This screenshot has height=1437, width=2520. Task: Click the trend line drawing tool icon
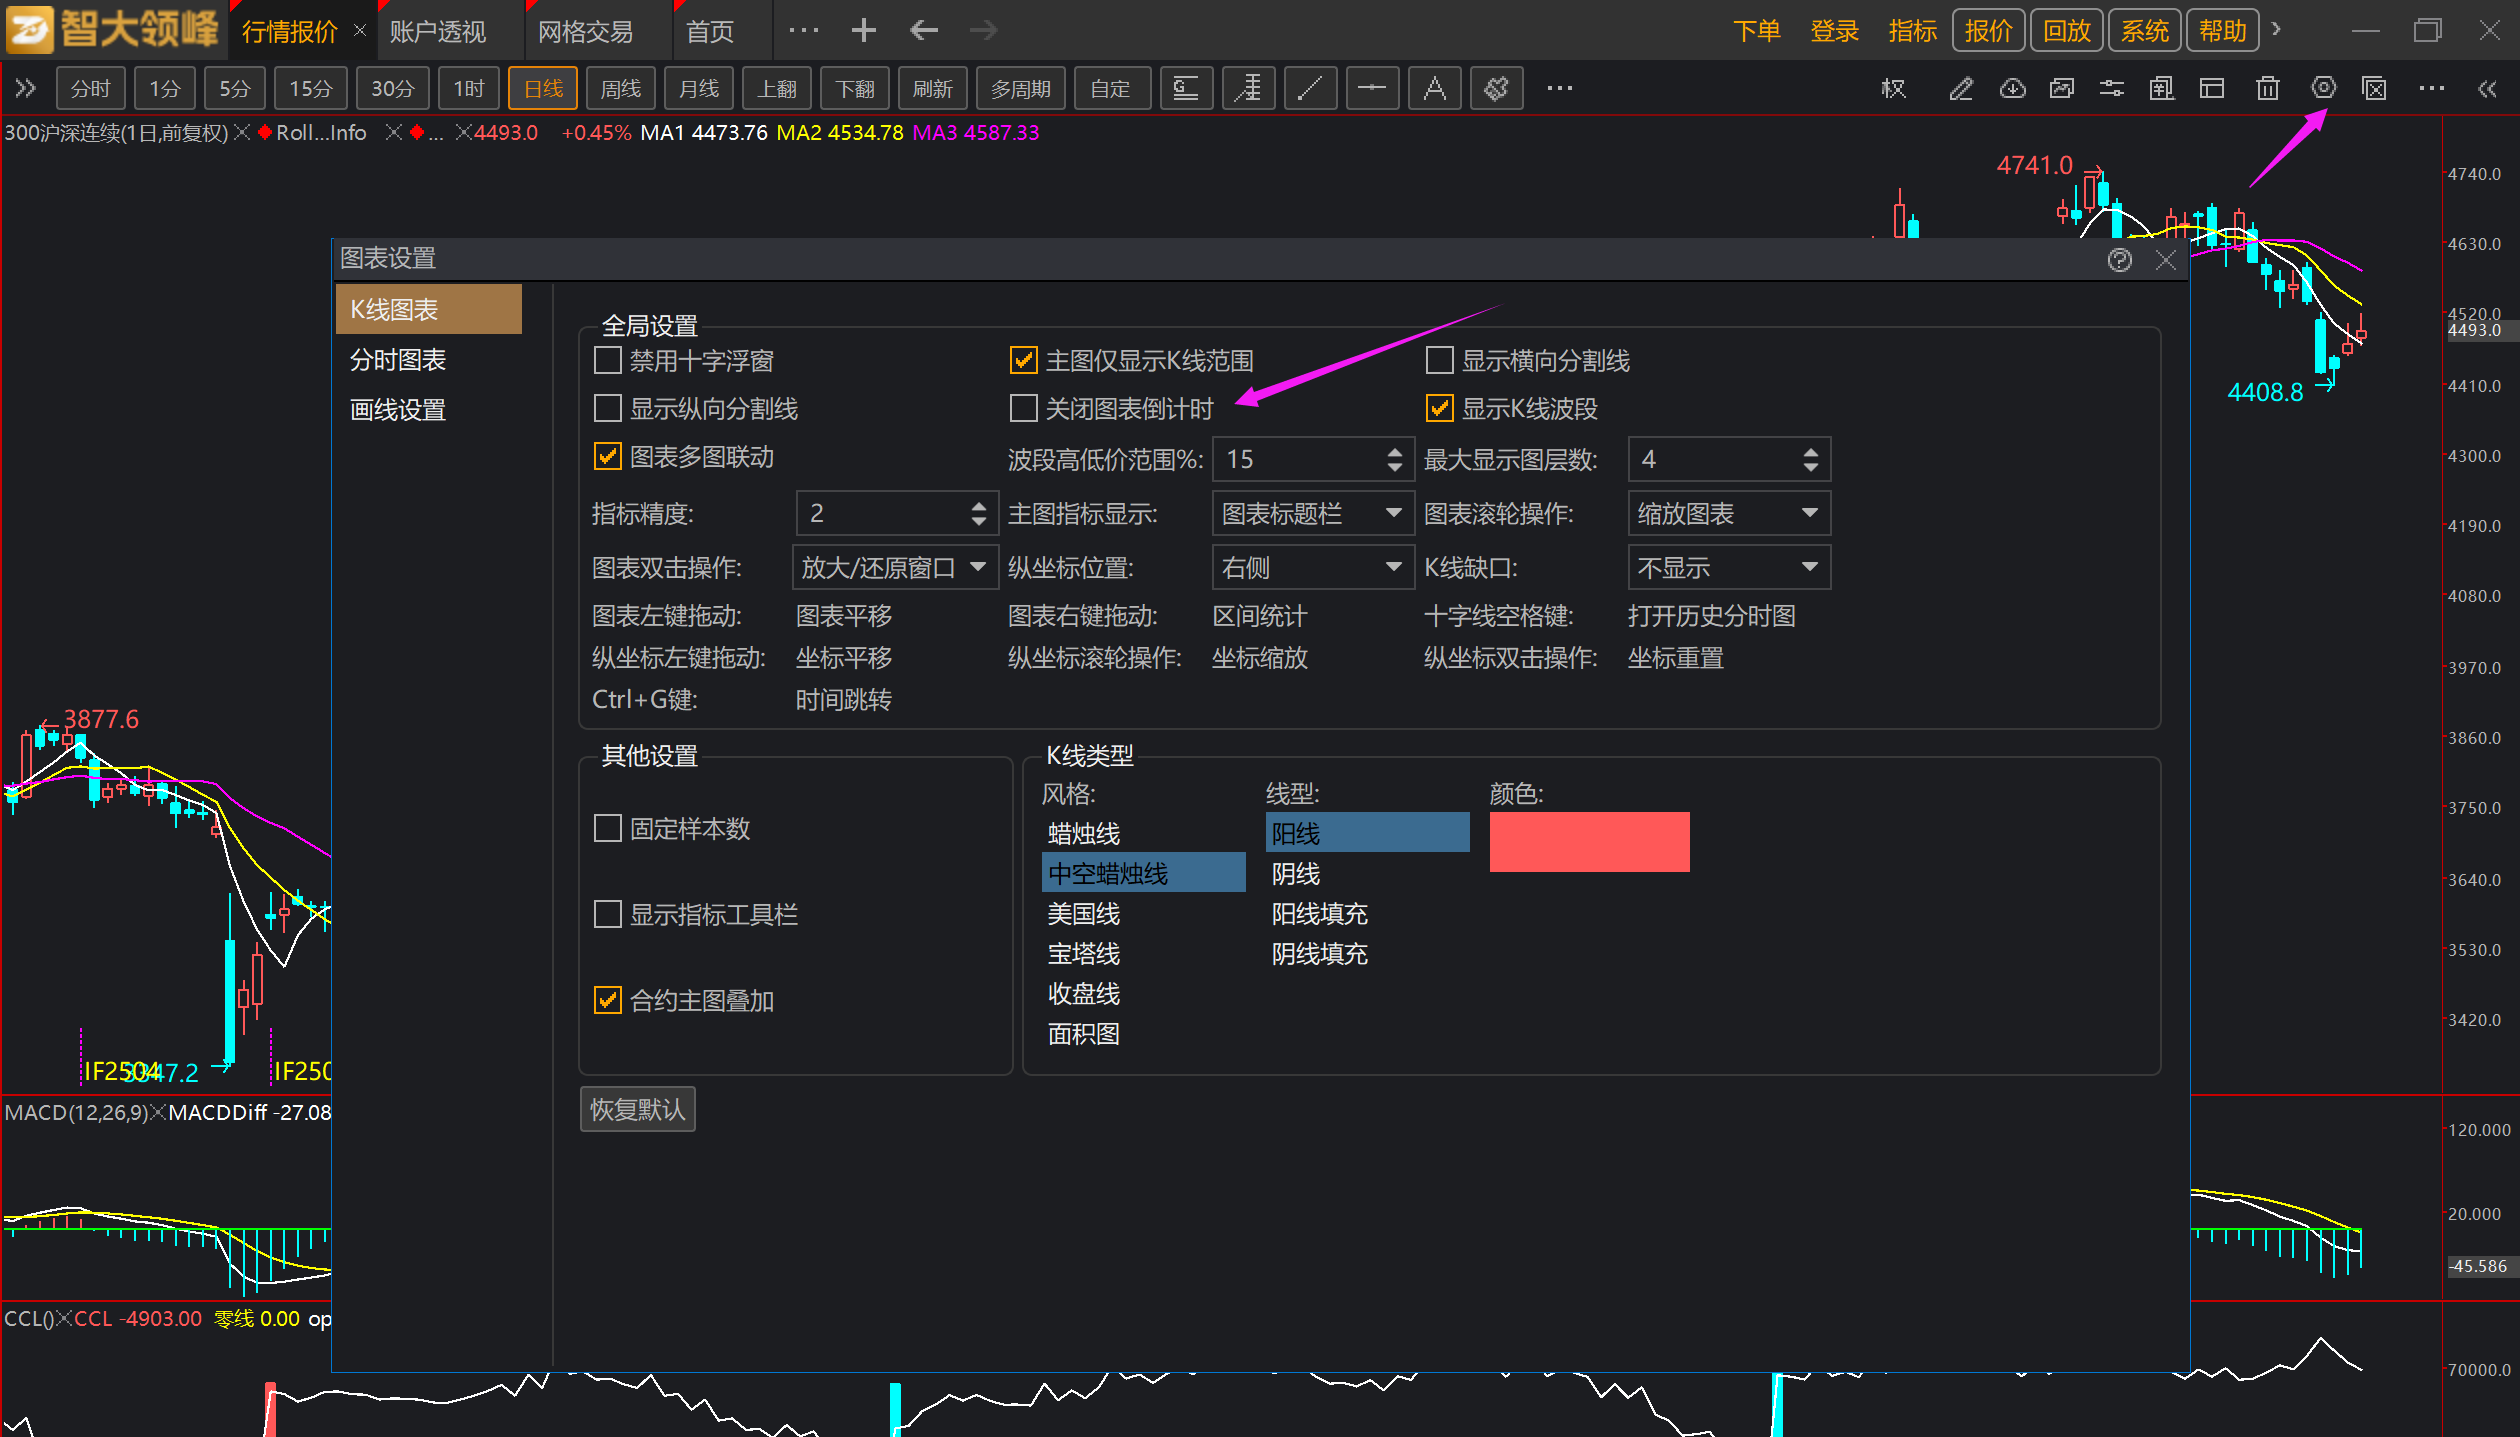tap(1309, 89)
